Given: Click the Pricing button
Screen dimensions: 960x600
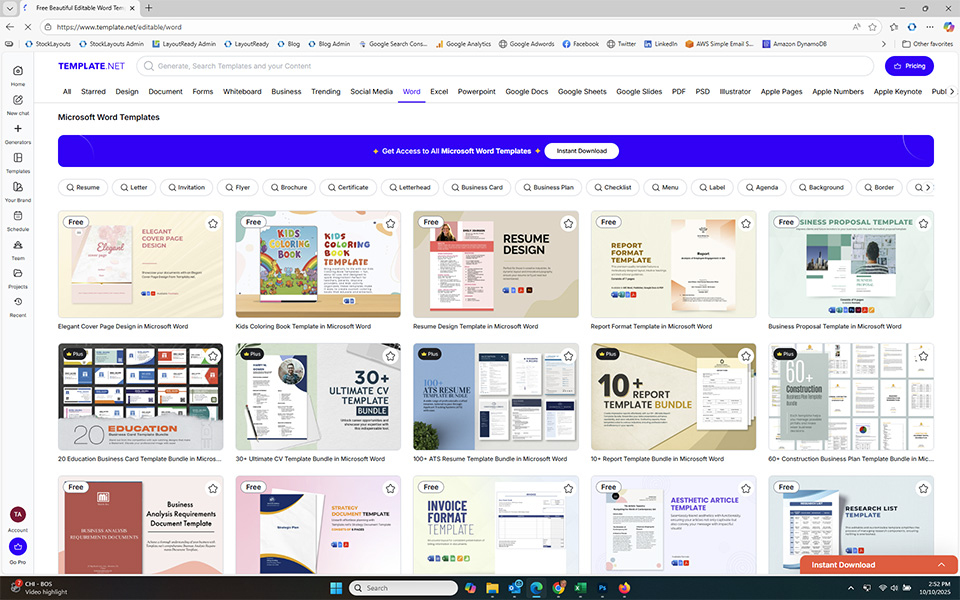Looking at the screenshot, I should 909,66.
